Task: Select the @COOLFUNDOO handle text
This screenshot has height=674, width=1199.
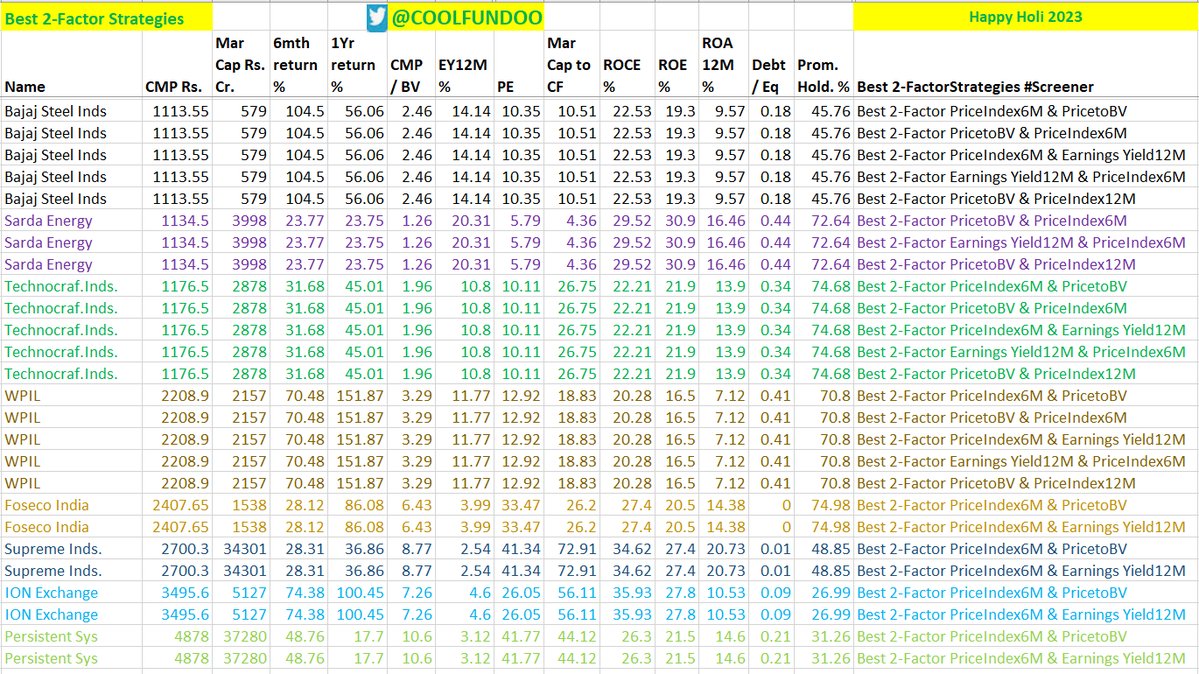Action: click(466, 18)
